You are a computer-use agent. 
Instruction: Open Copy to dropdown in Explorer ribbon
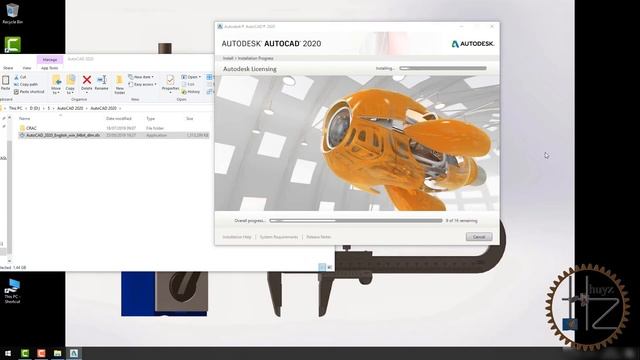point(70,84)
